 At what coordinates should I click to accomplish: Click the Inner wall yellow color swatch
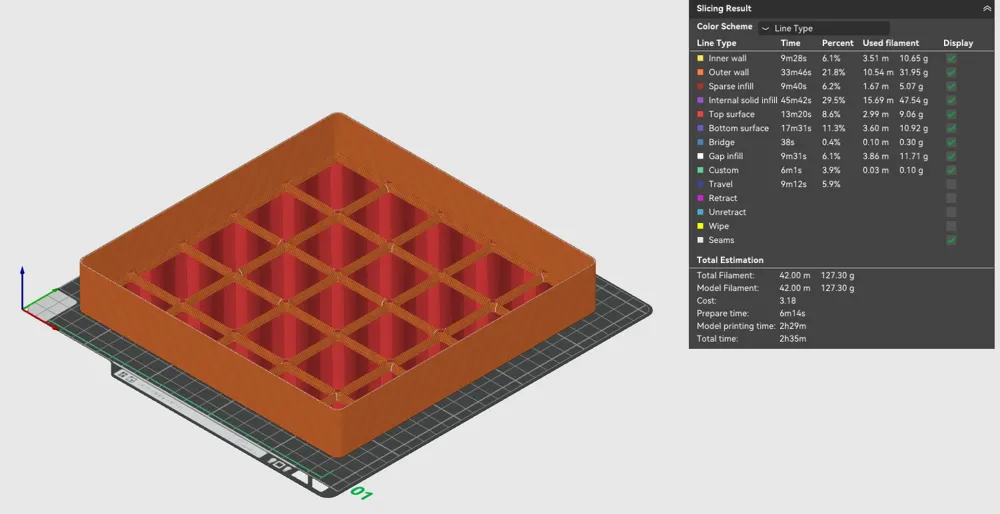[x=700, y=58]
